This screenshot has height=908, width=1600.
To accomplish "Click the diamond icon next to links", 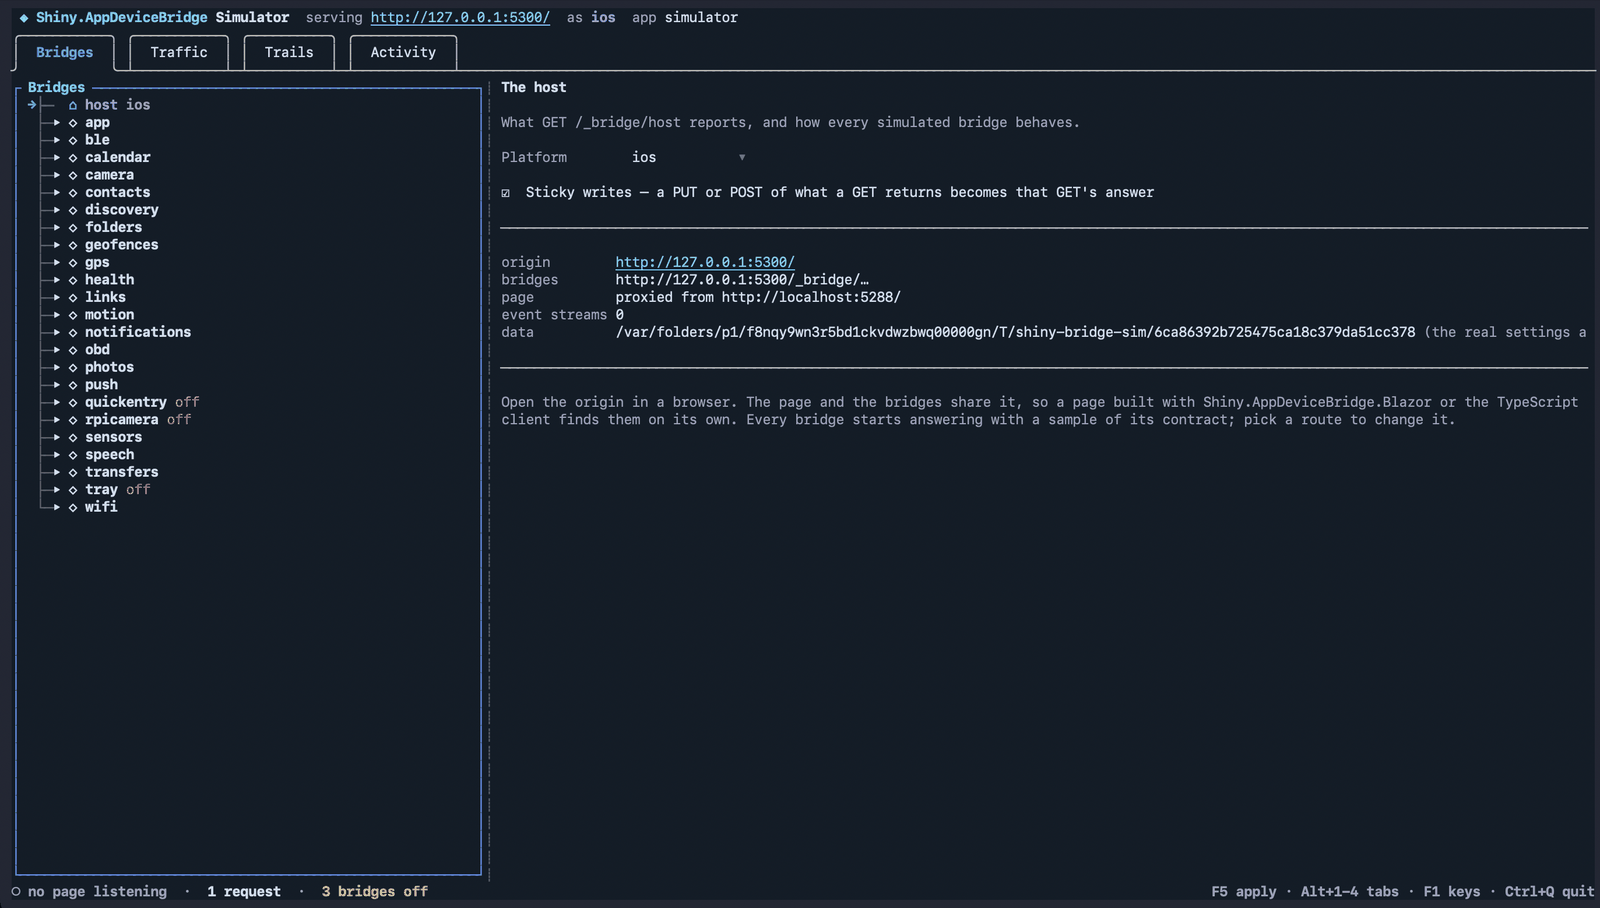I will (73, 297).
